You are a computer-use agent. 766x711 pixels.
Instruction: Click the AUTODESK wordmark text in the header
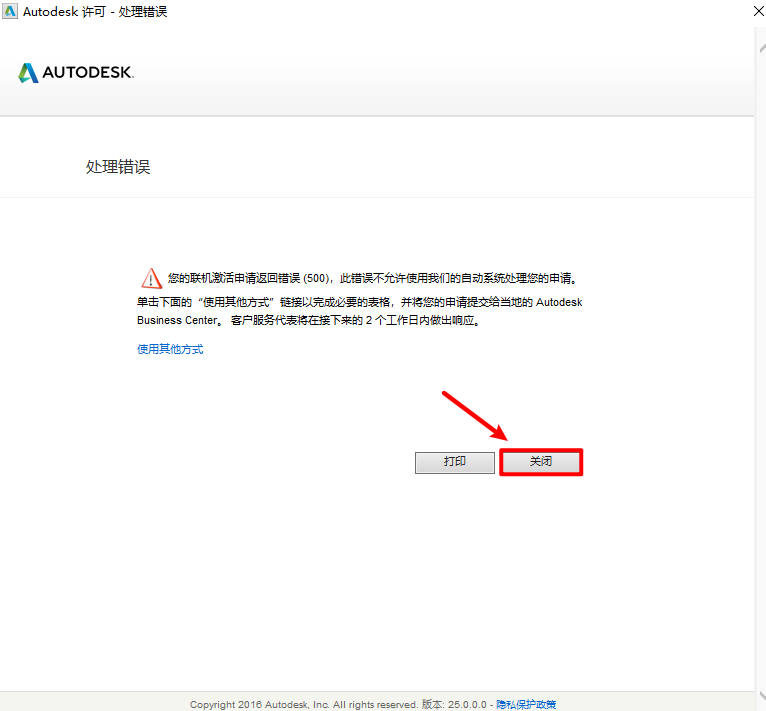[x=88, y=73]
